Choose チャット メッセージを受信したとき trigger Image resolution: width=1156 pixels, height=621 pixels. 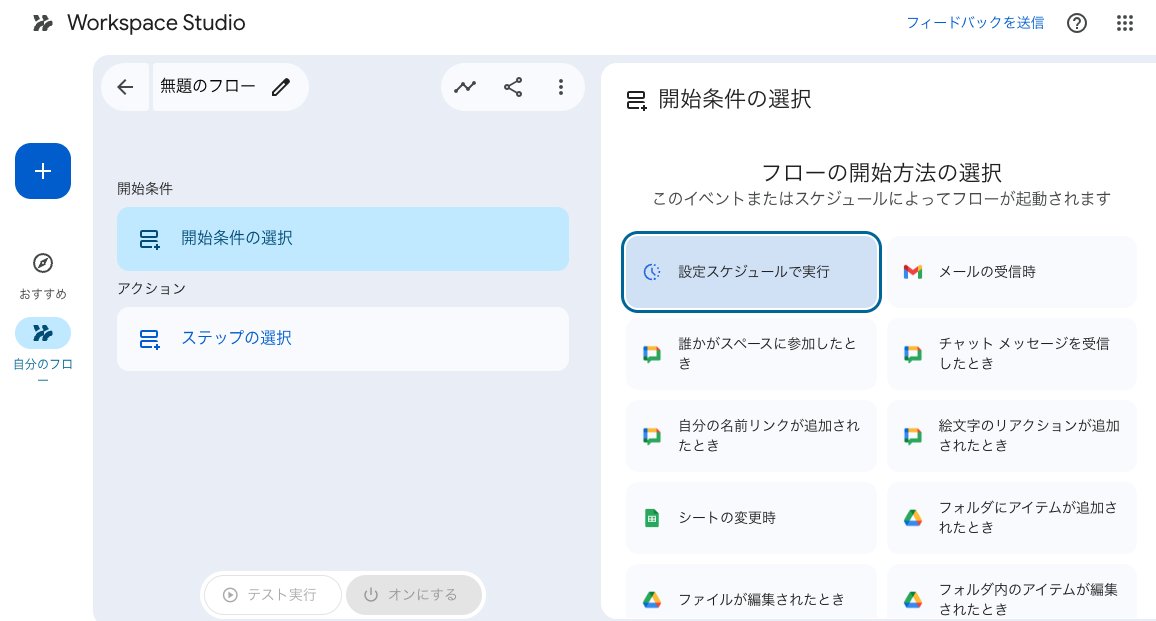1012,354
